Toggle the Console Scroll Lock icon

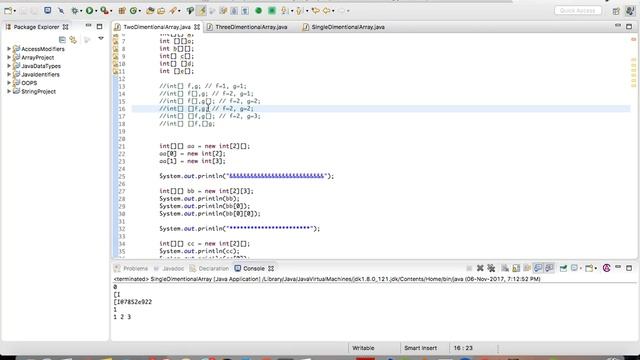point(516,268)
